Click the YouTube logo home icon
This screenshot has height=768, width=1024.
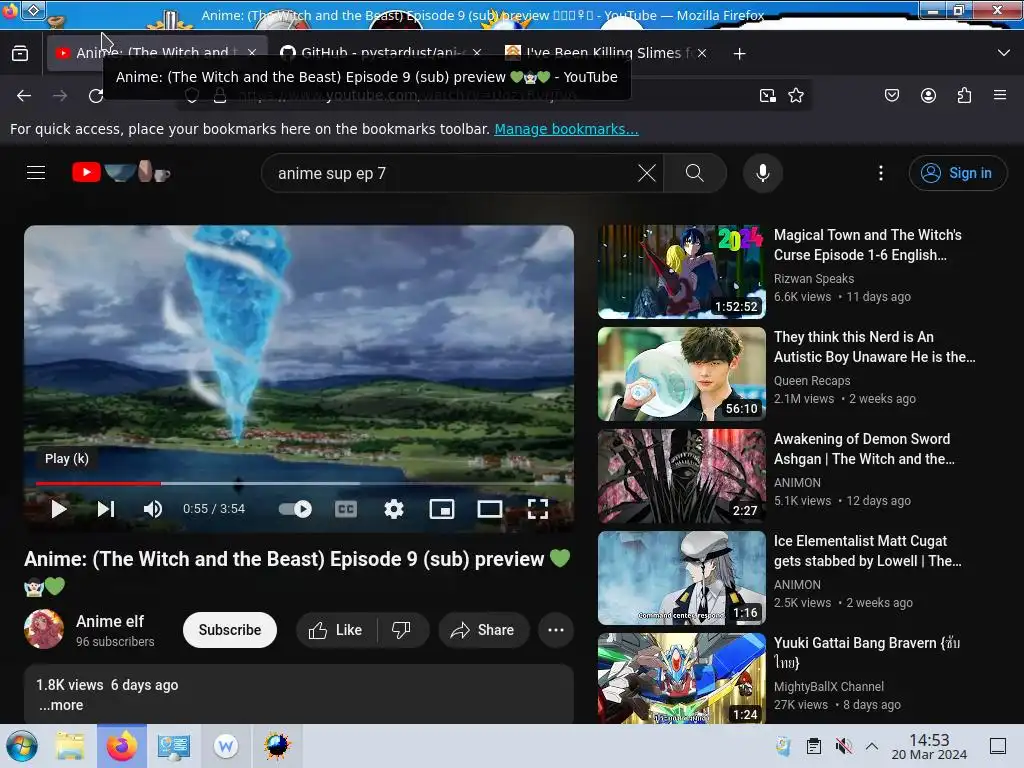(x=121, y=172)
